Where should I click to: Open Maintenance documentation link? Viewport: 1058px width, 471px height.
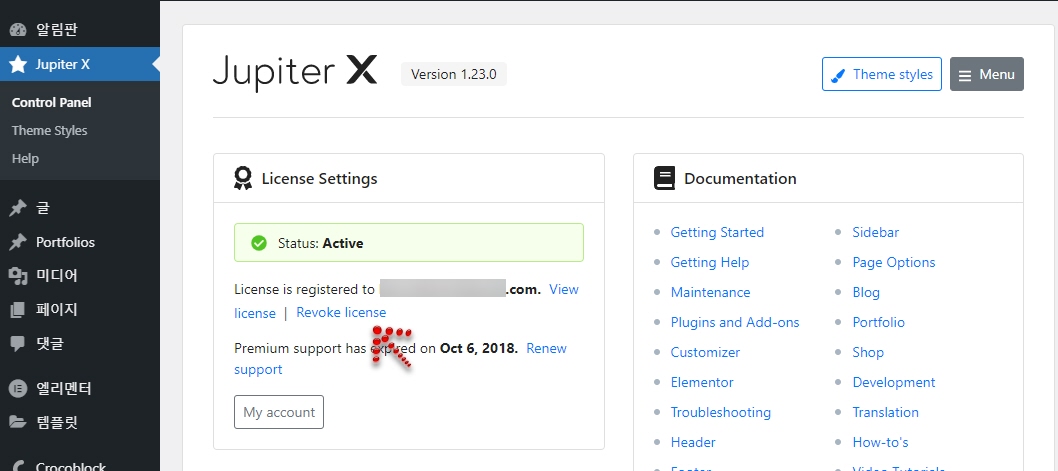pyautogui.click(x=711, y=292)
